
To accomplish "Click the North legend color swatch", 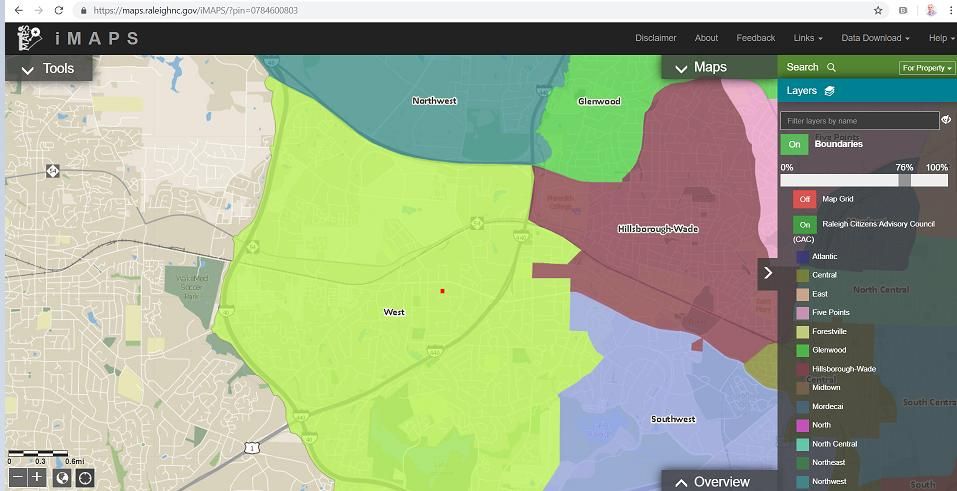I will point(803,425).
